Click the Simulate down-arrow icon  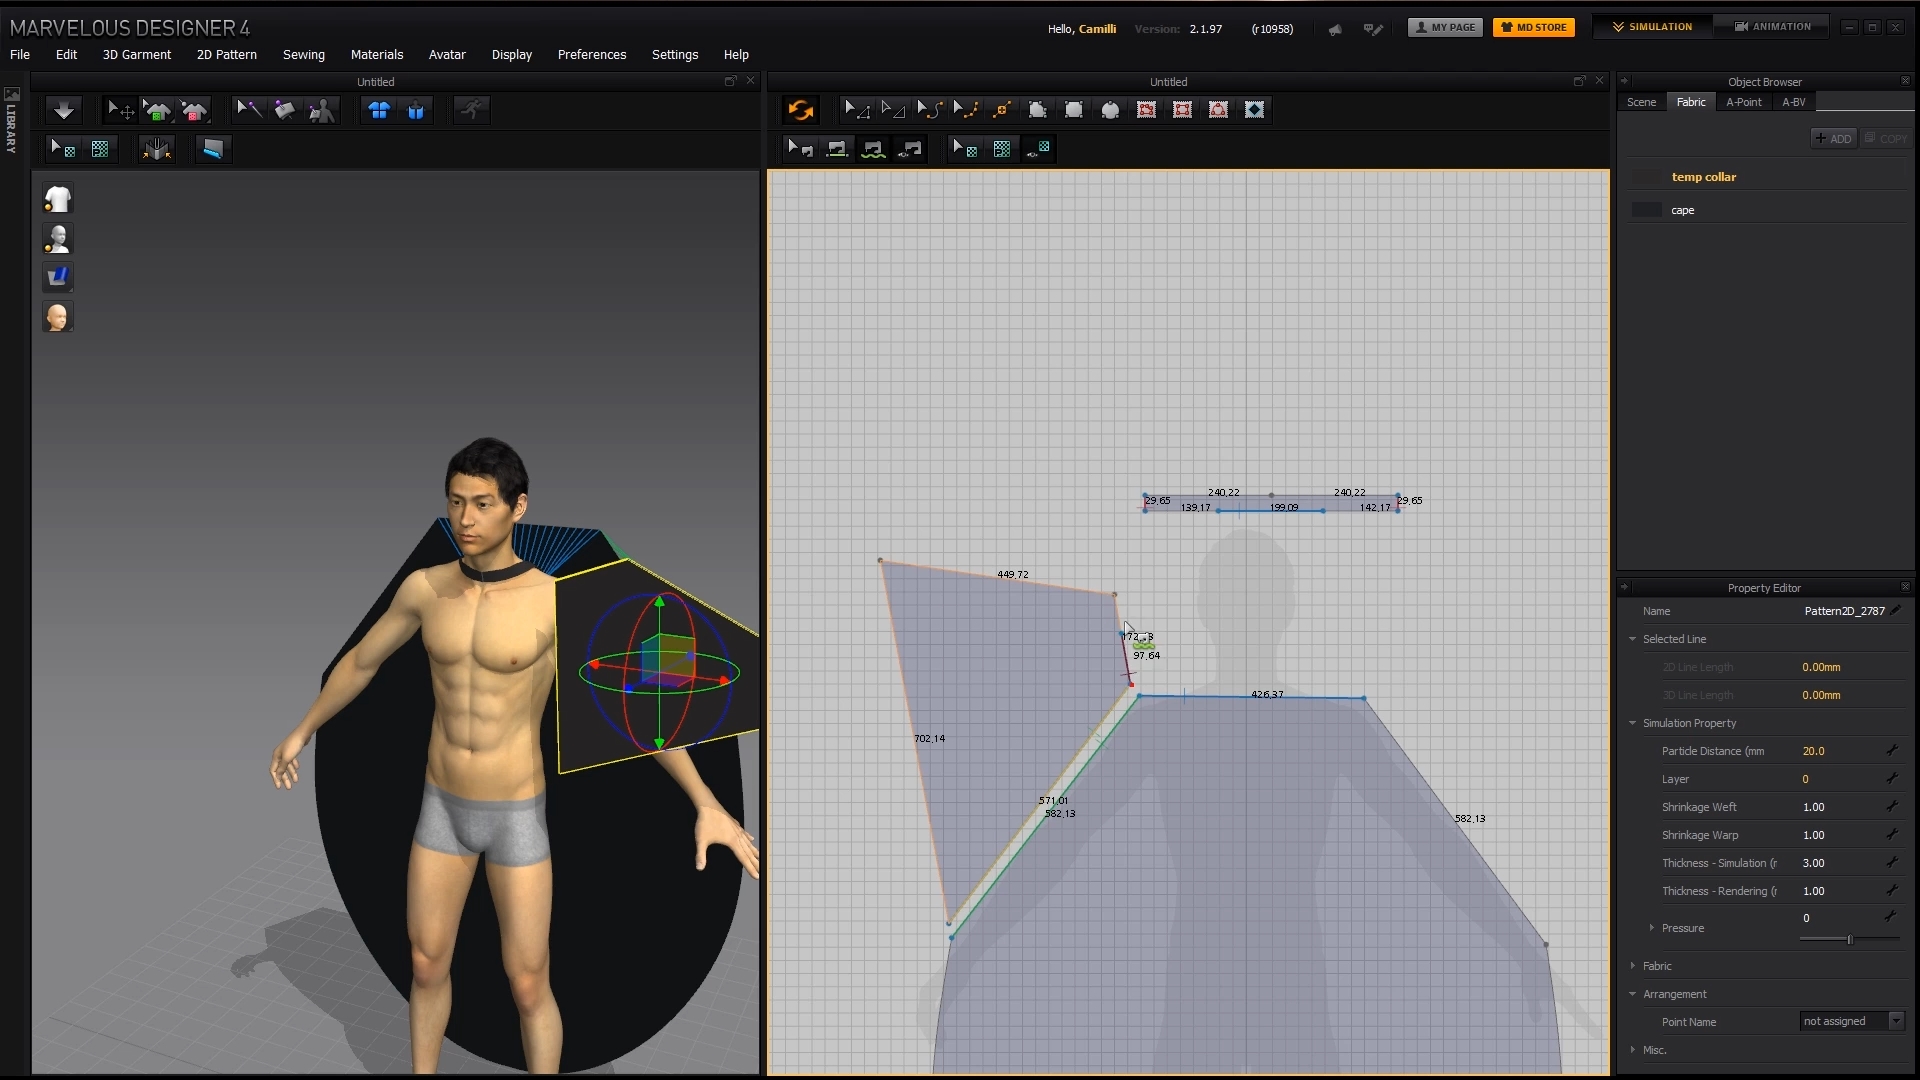click(64, 110)
